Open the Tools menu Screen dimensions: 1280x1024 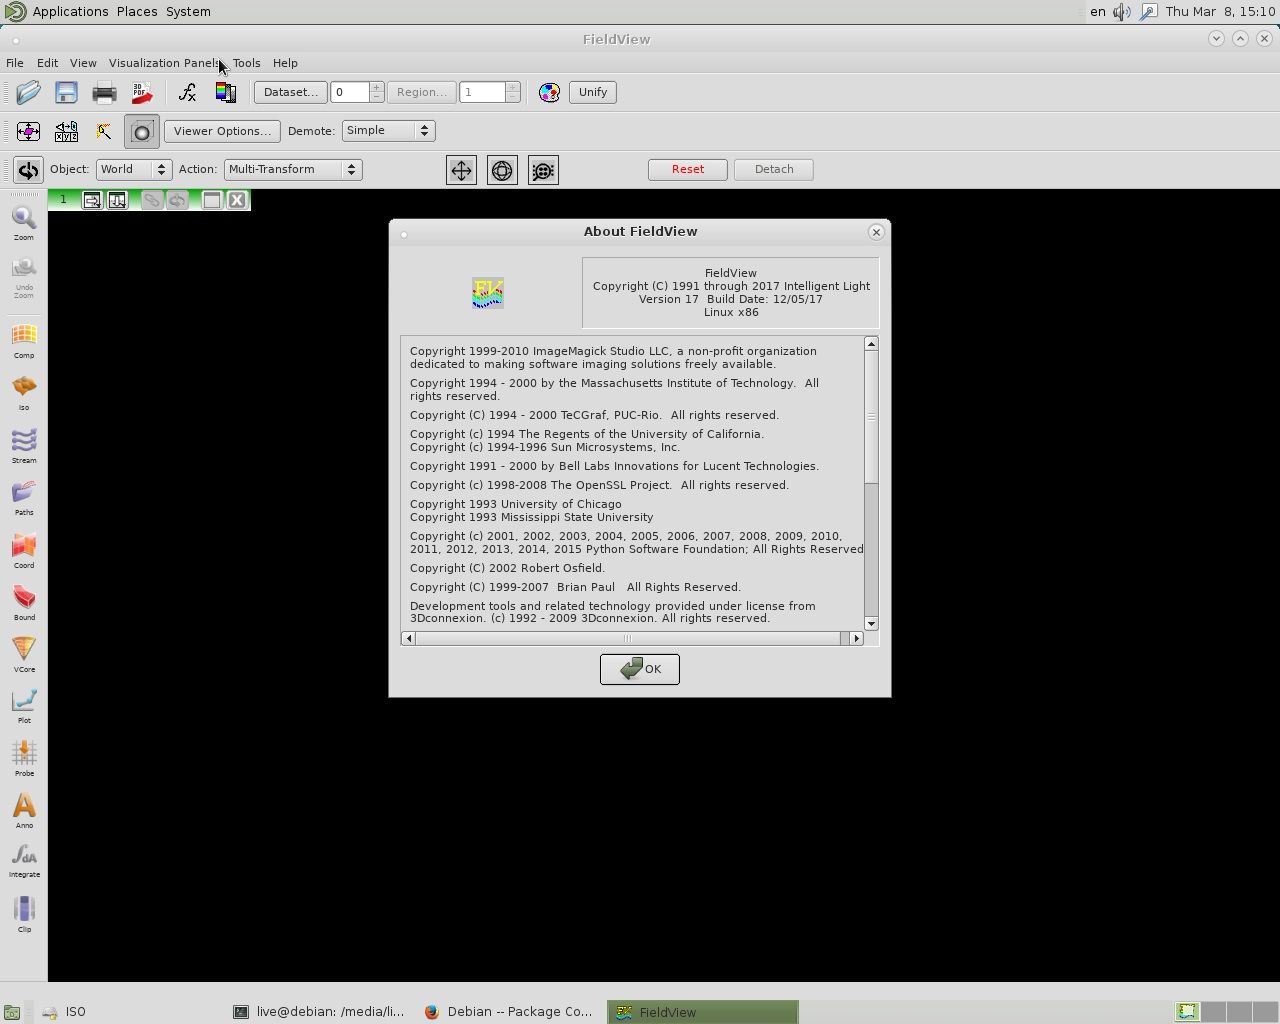pos(246,63)
